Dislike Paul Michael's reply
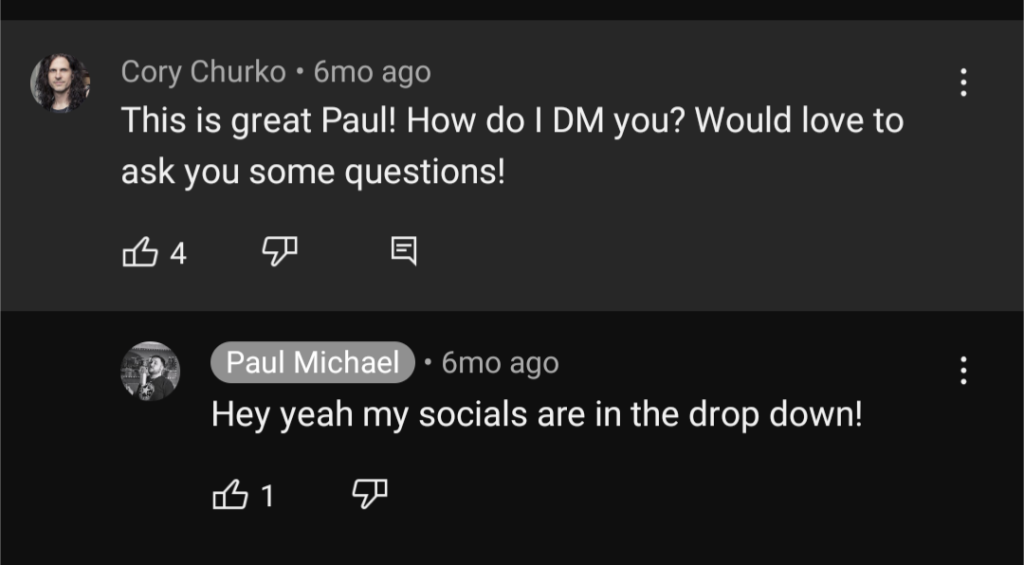The width and height of the screenshot is (1024, 565). pyautogui.click(x=370, y=493)
